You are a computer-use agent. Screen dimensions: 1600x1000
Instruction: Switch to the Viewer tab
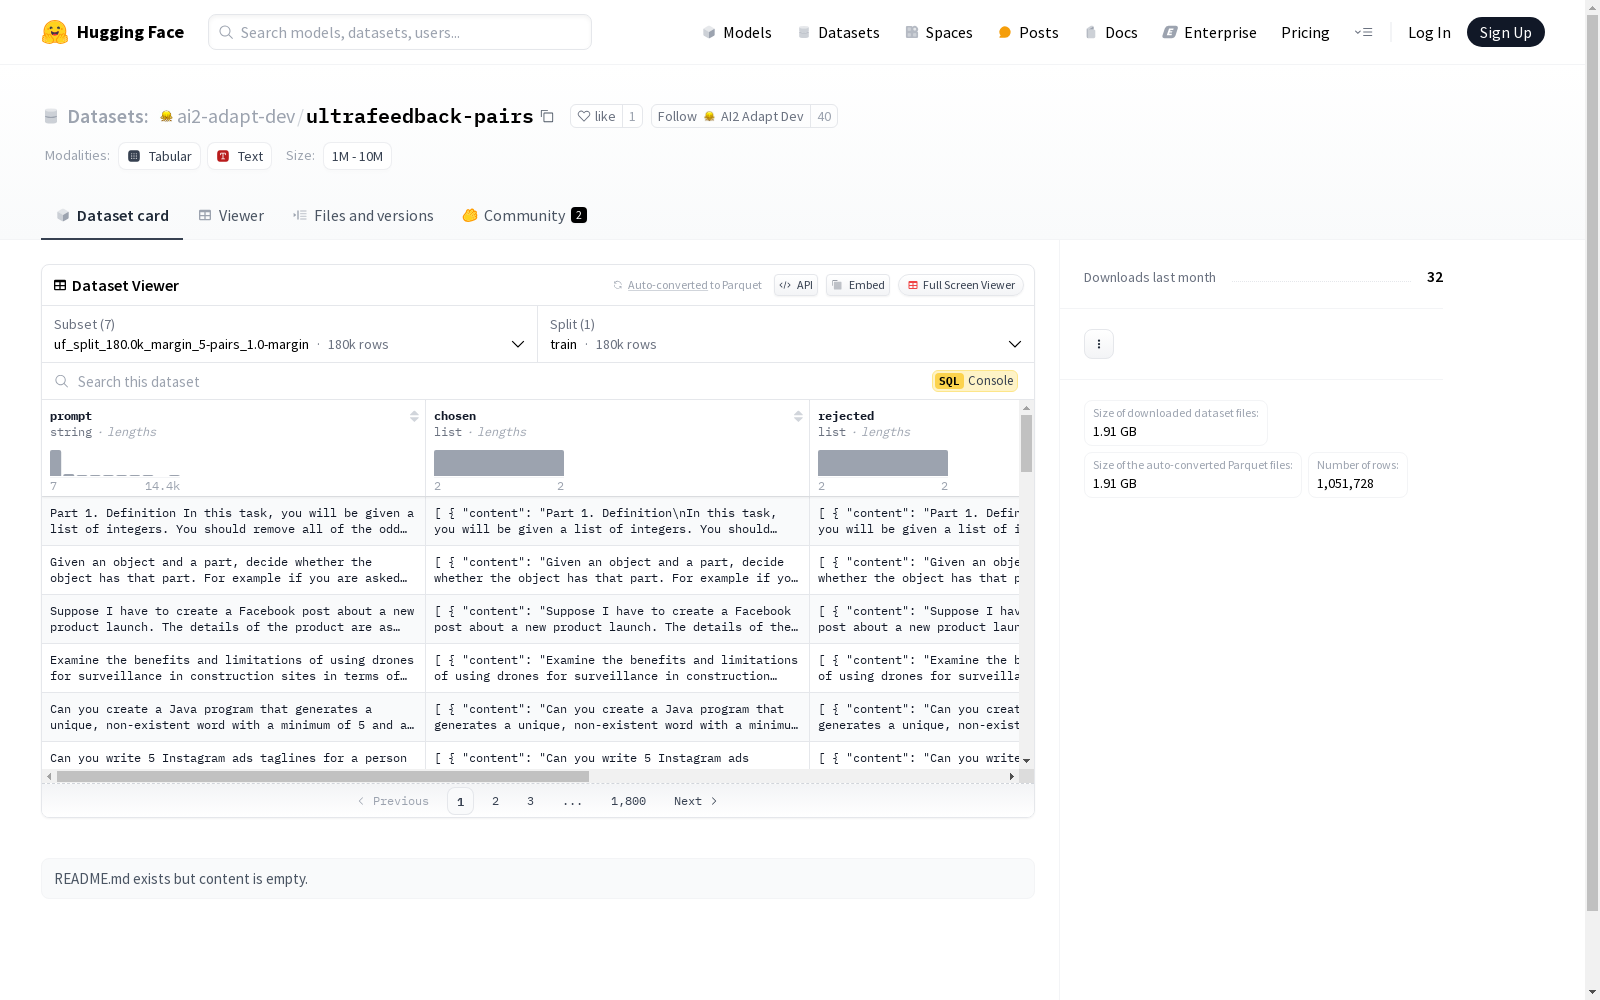coord(231,215)
